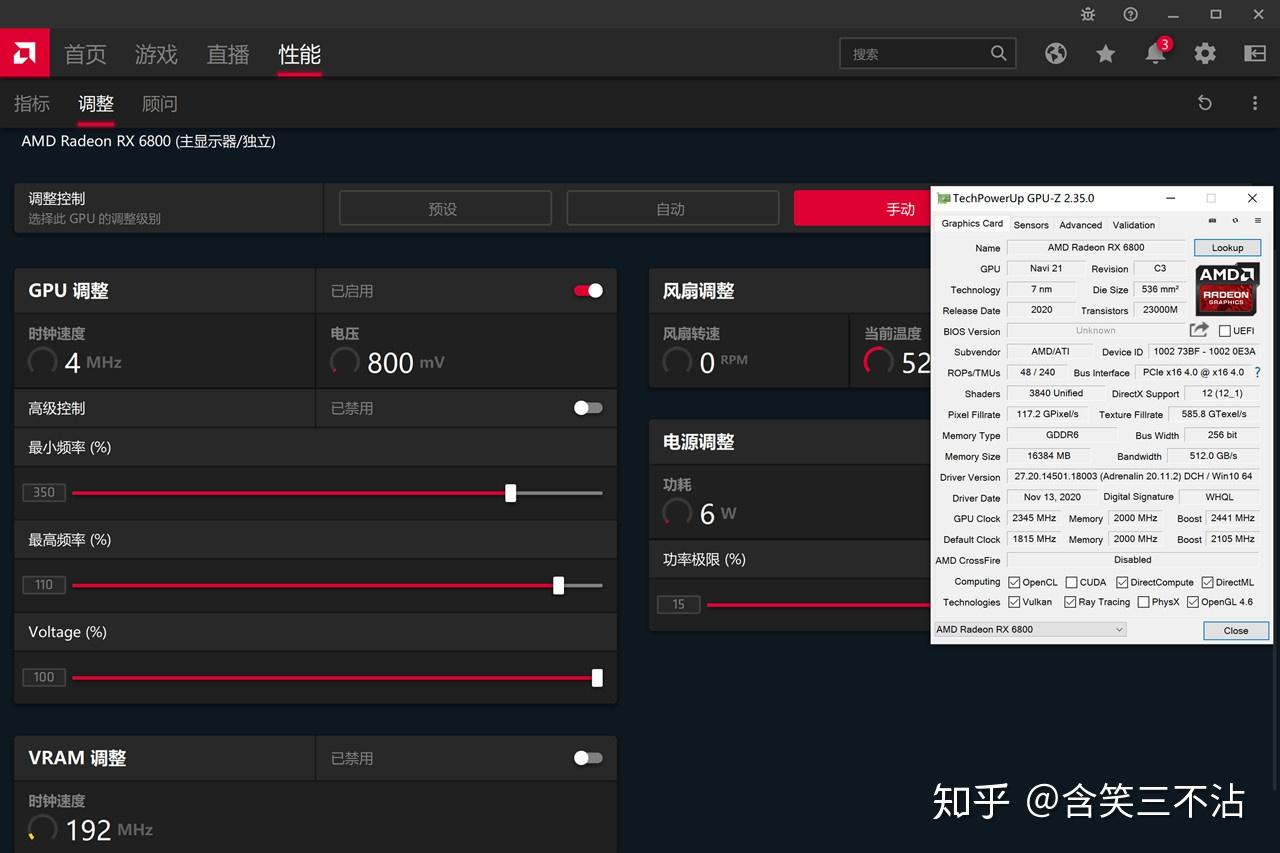Go to 游戏 tab
1280x853 pixels.
click(156, 54)
